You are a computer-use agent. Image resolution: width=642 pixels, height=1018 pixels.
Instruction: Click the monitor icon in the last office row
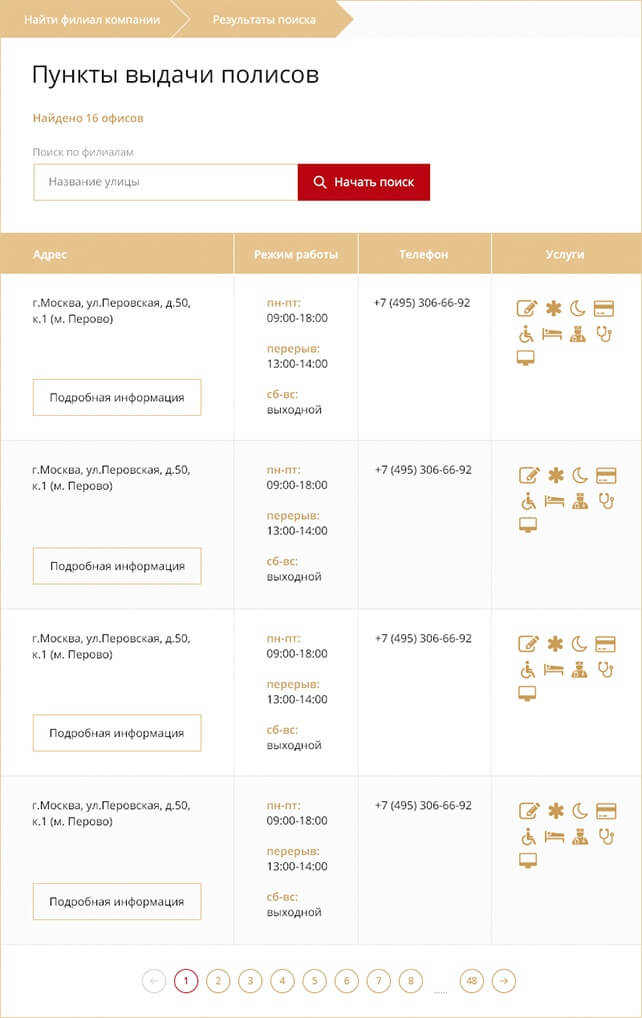(528, 860)
